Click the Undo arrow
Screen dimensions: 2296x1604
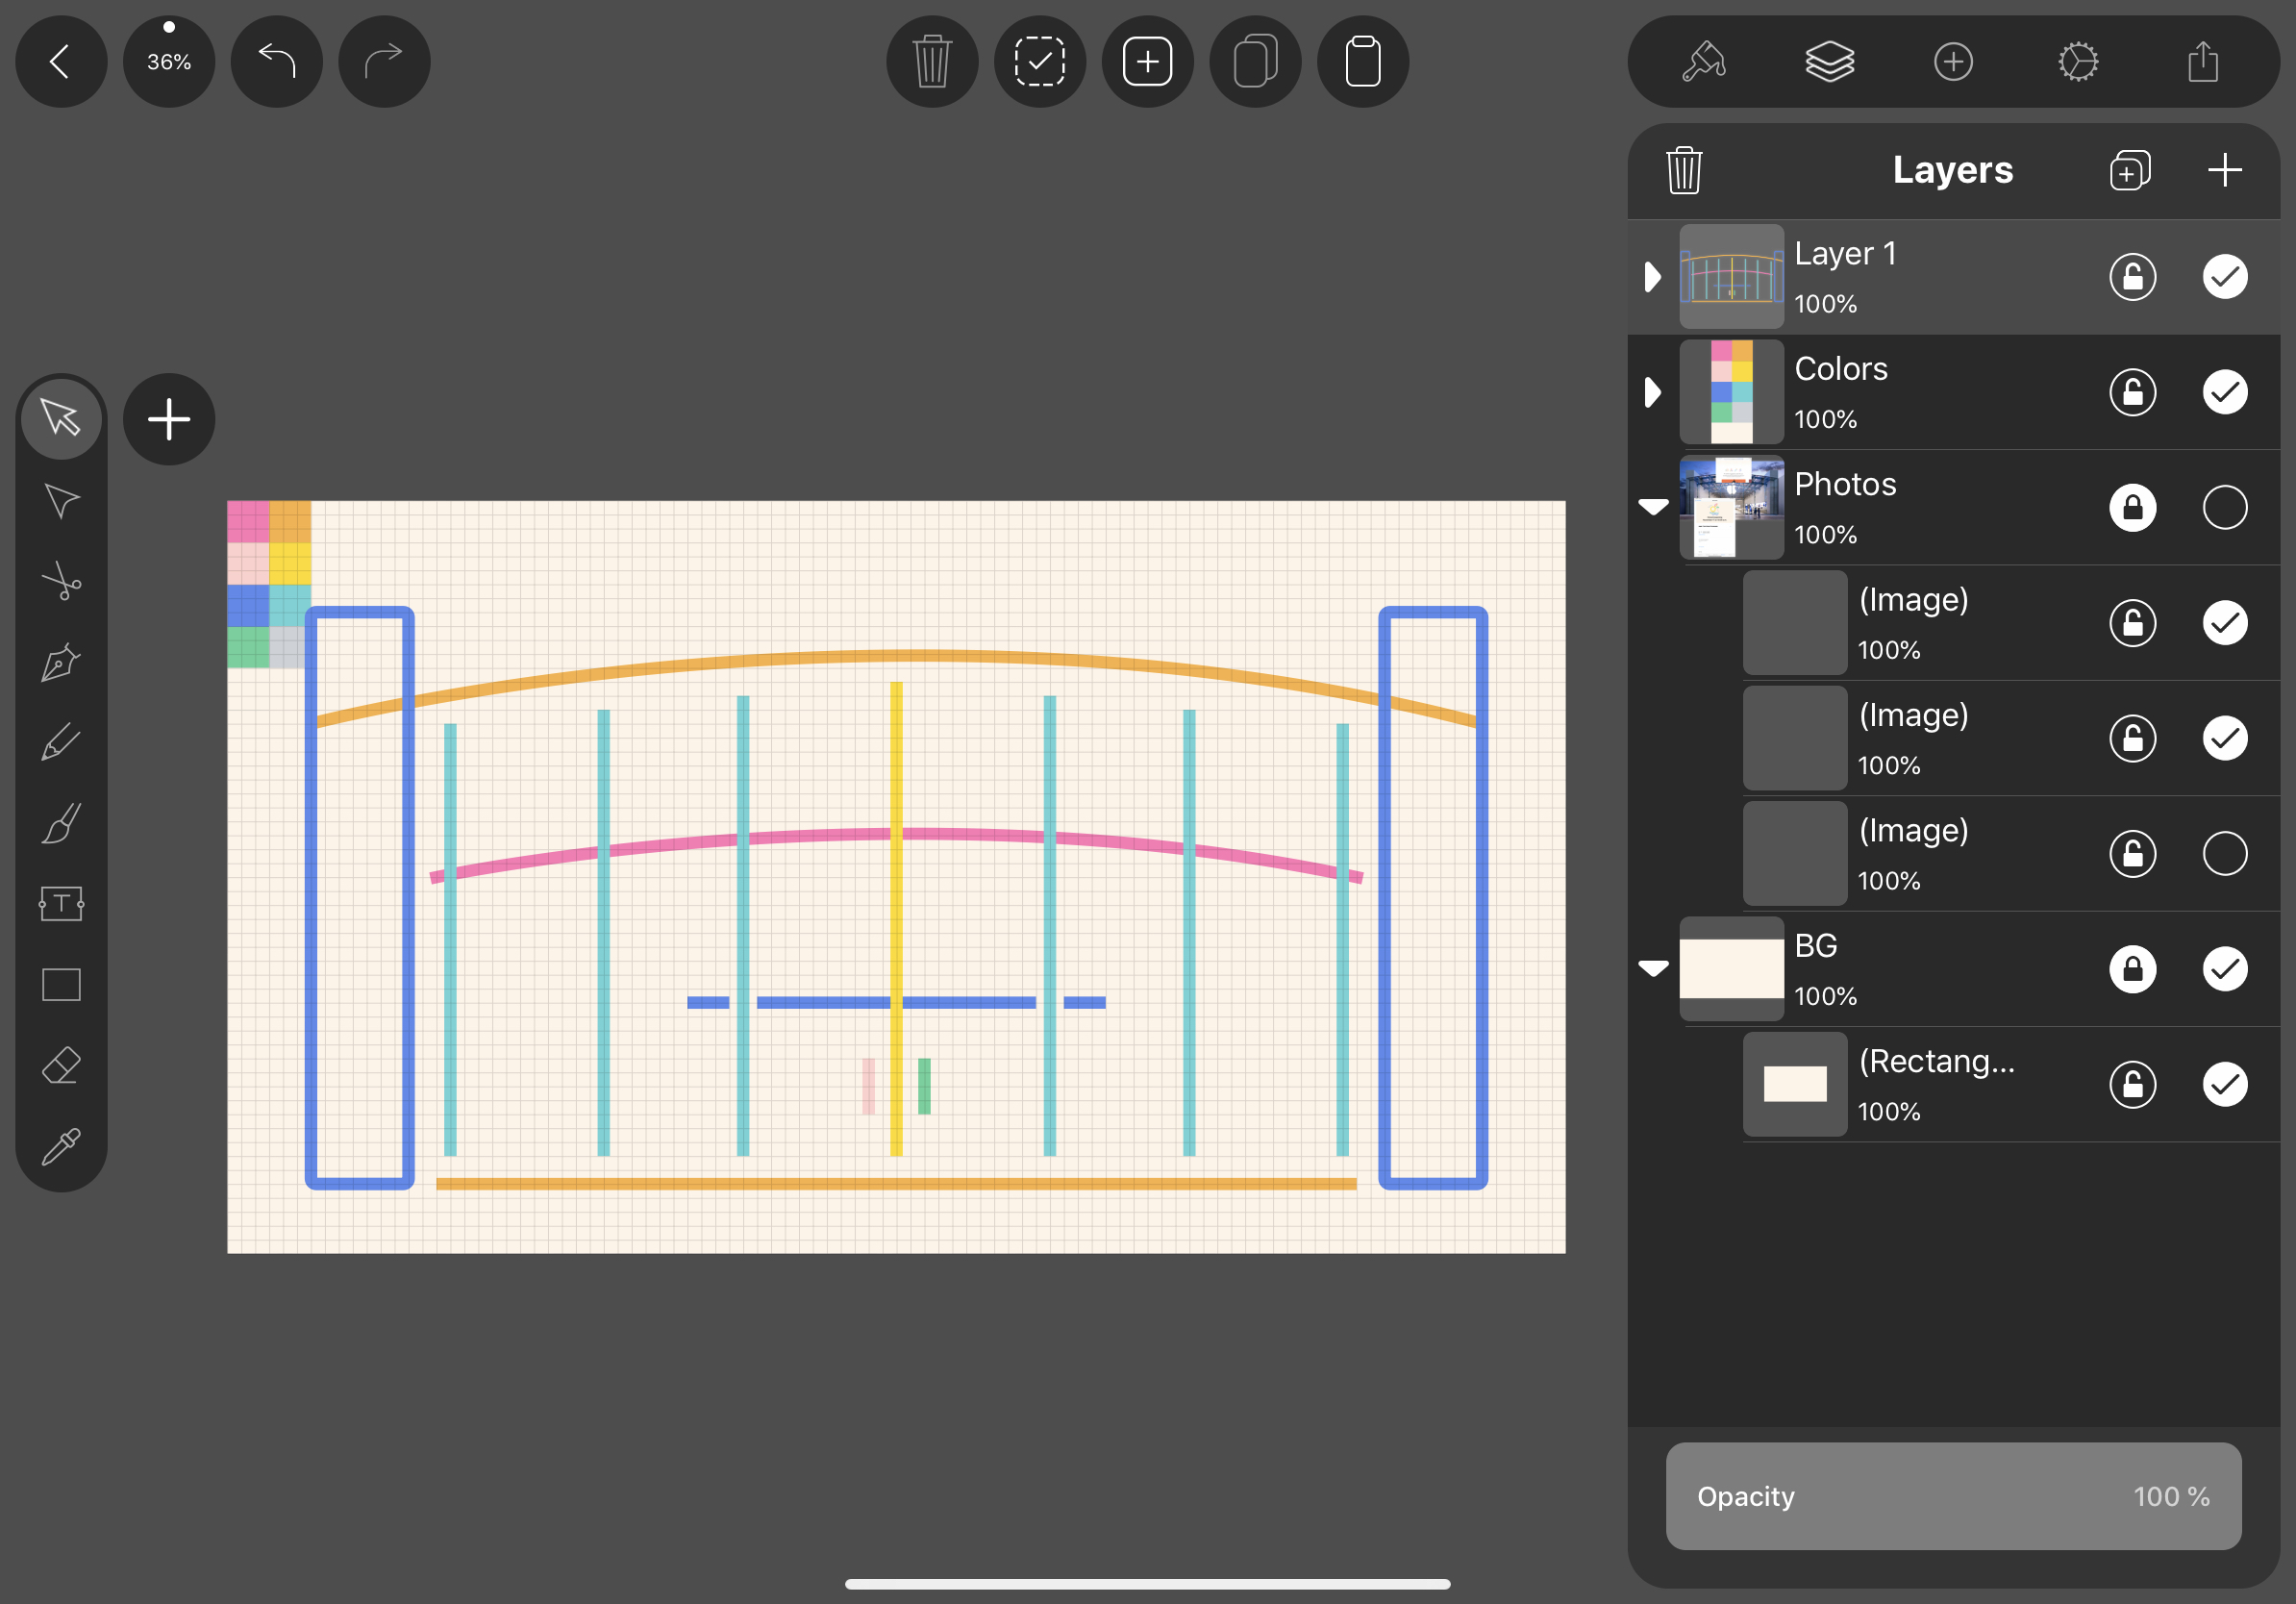277,61
